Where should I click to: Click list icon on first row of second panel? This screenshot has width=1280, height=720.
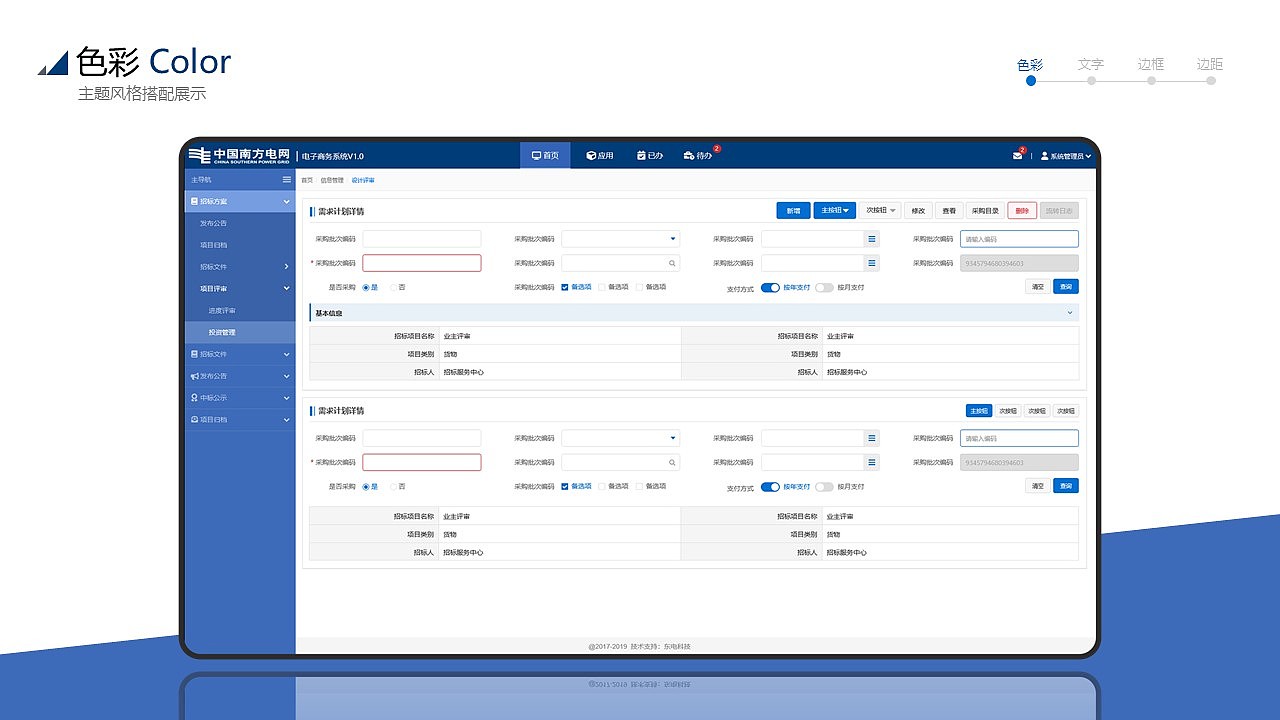point(872,438)
